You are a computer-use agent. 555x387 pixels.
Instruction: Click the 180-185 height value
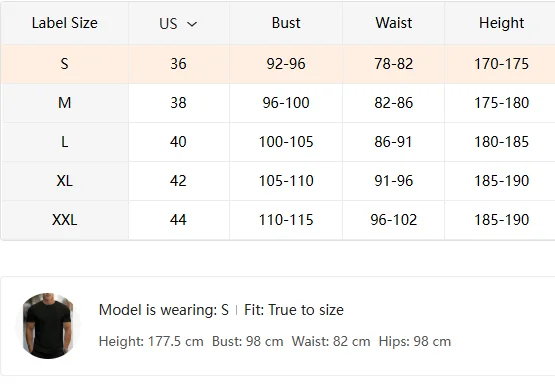tap(501, 142)
